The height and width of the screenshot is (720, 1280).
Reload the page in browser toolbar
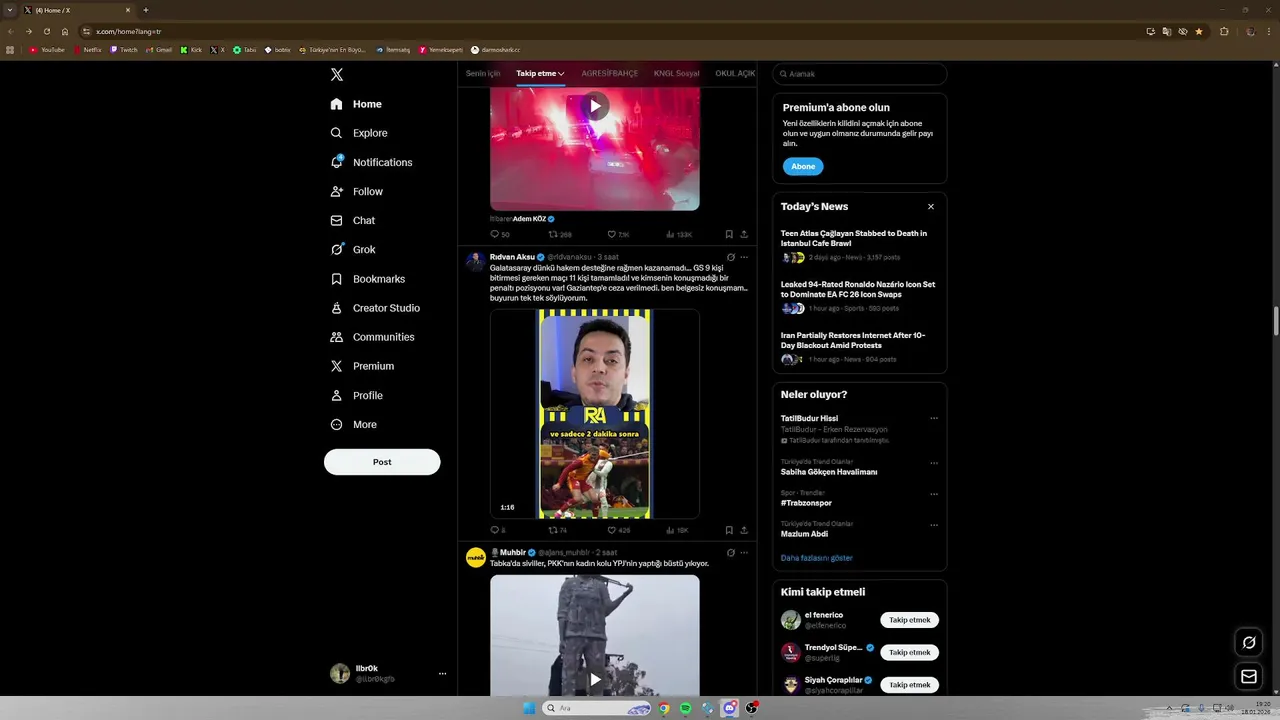[x=46, y=31]
